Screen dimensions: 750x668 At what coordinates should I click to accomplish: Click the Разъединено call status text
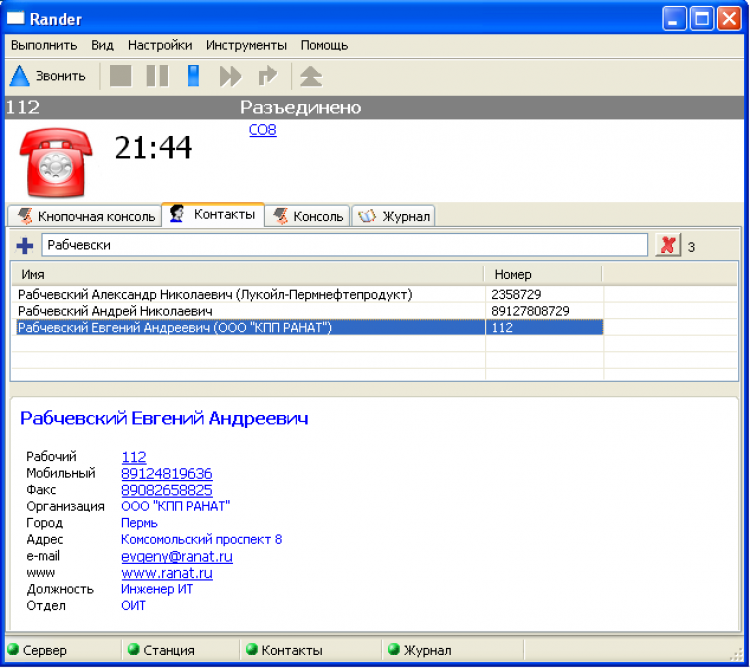point(300,107)
